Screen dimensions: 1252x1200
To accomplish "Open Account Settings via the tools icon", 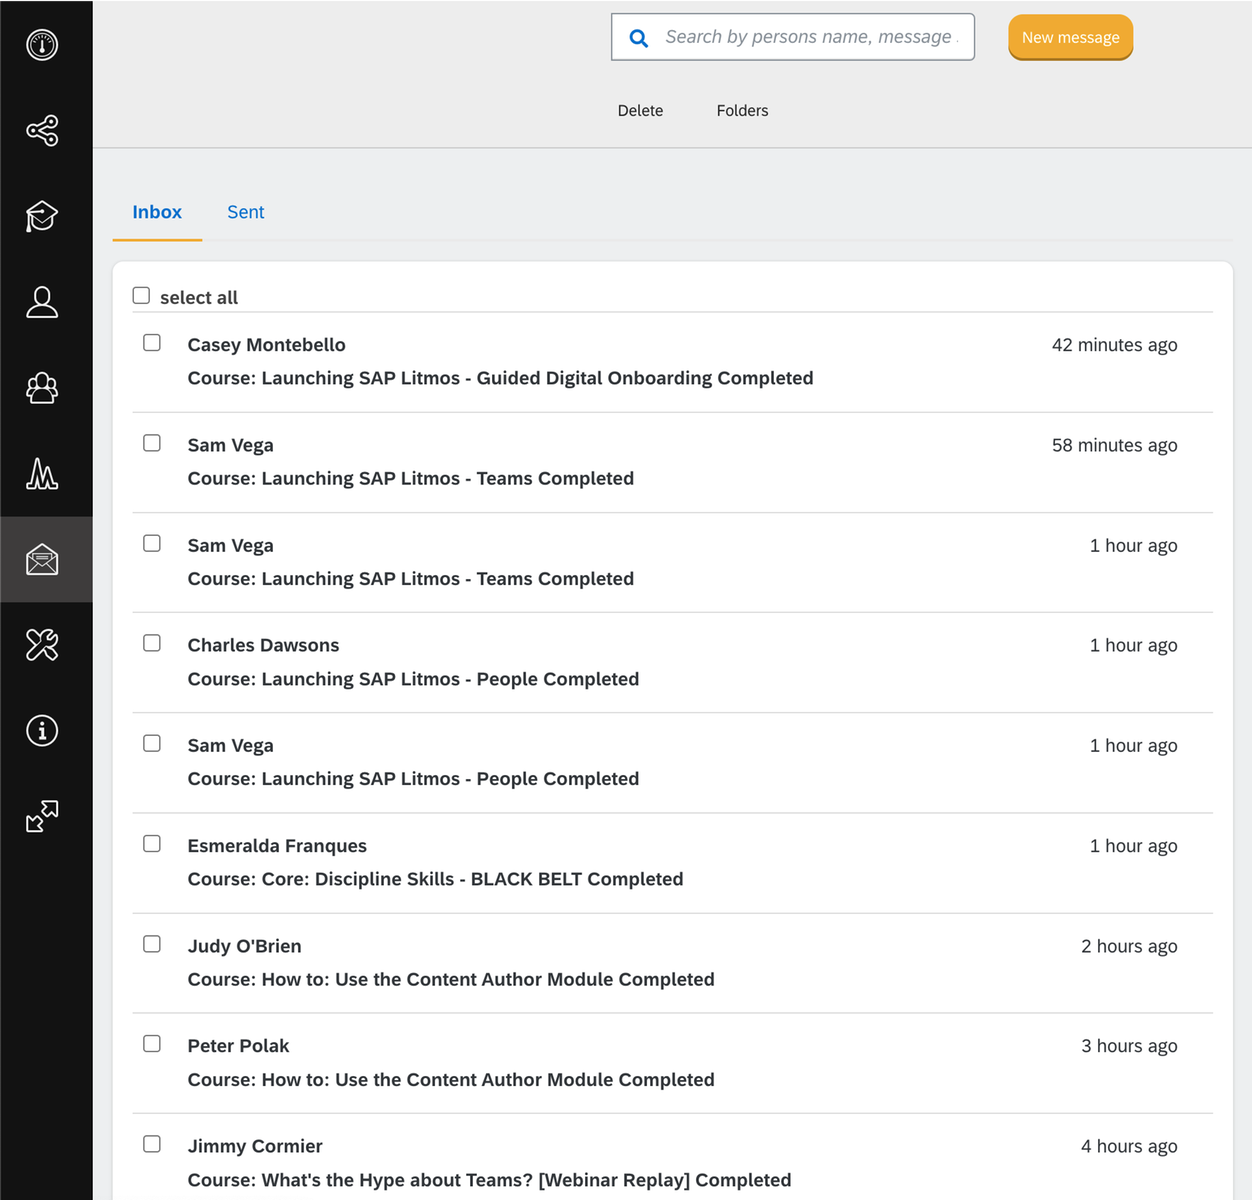I will click(41, 646).
